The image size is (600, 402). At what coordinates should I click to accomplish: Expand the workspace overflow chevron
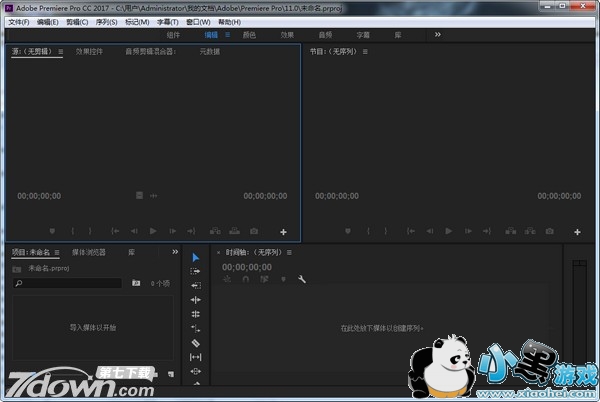437,34
